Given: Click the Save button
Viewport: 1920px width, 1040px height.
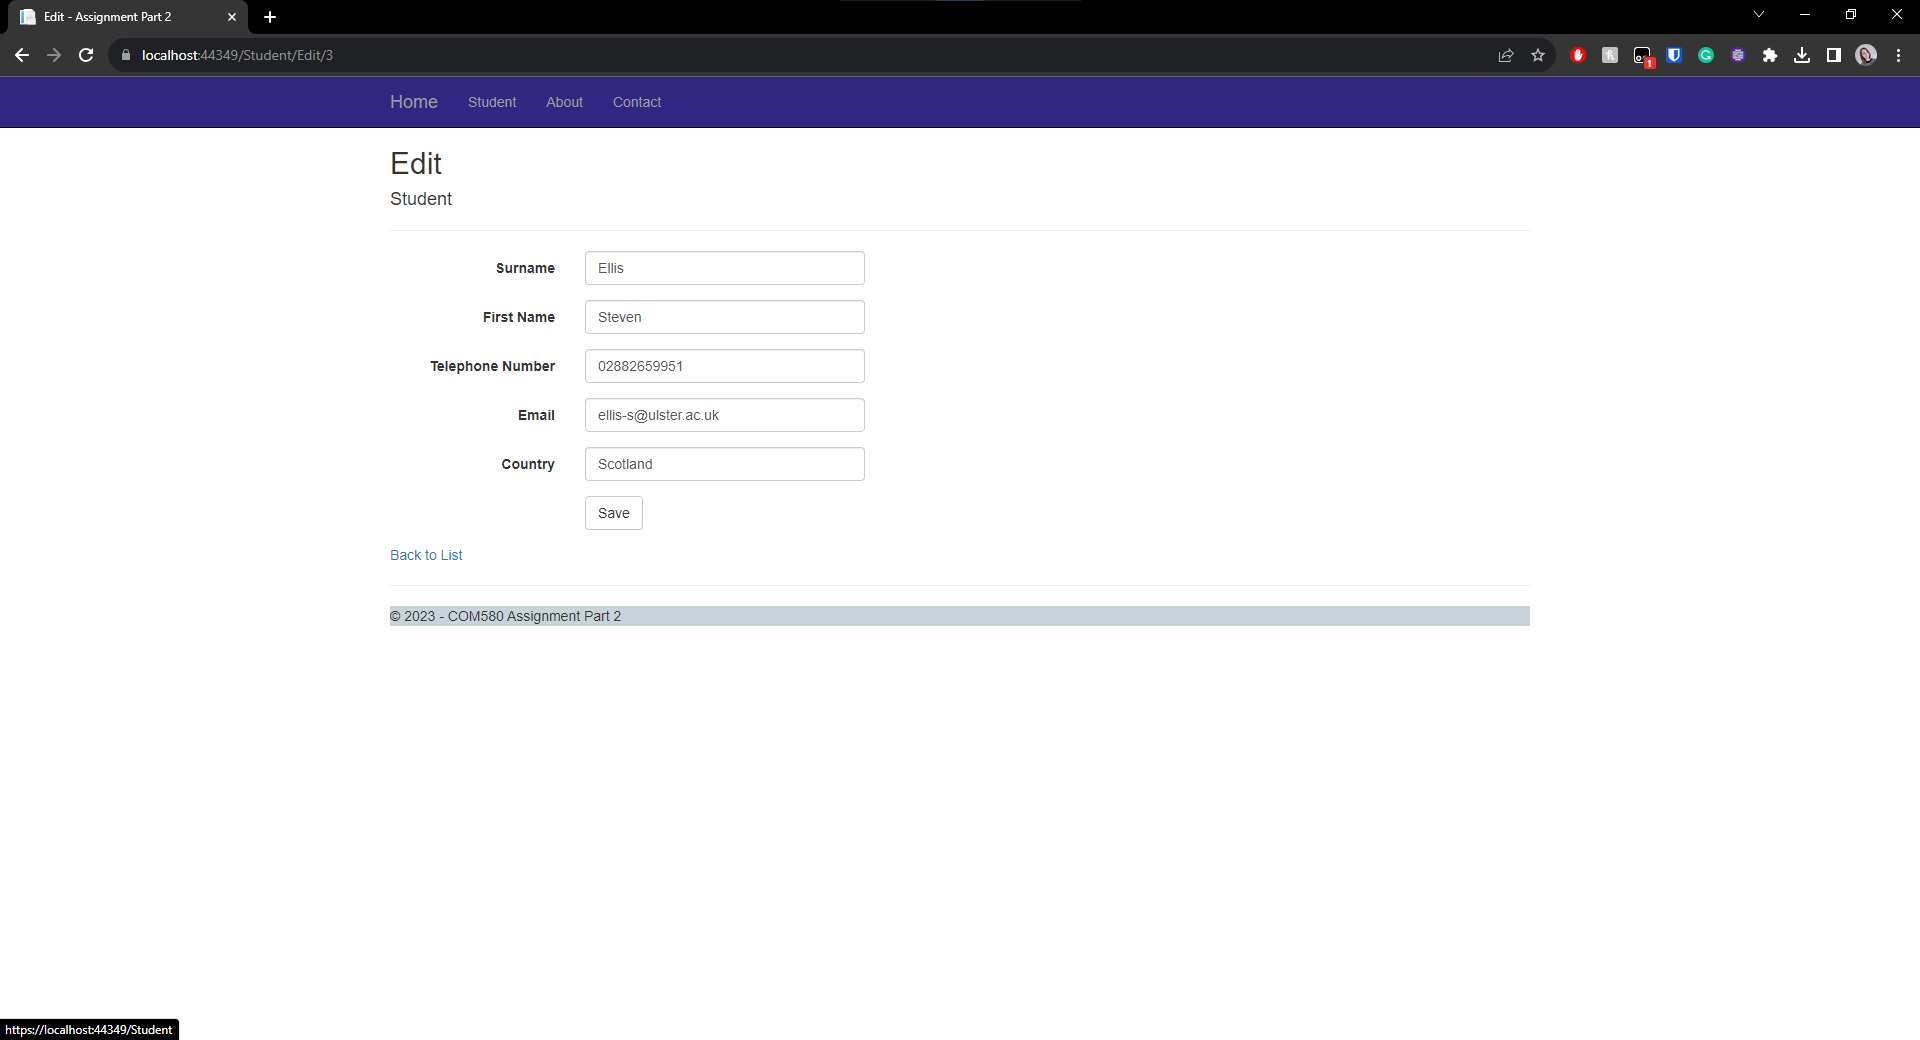Looking at the screenshot, I should pyautogui.click(x=613, y=513).
